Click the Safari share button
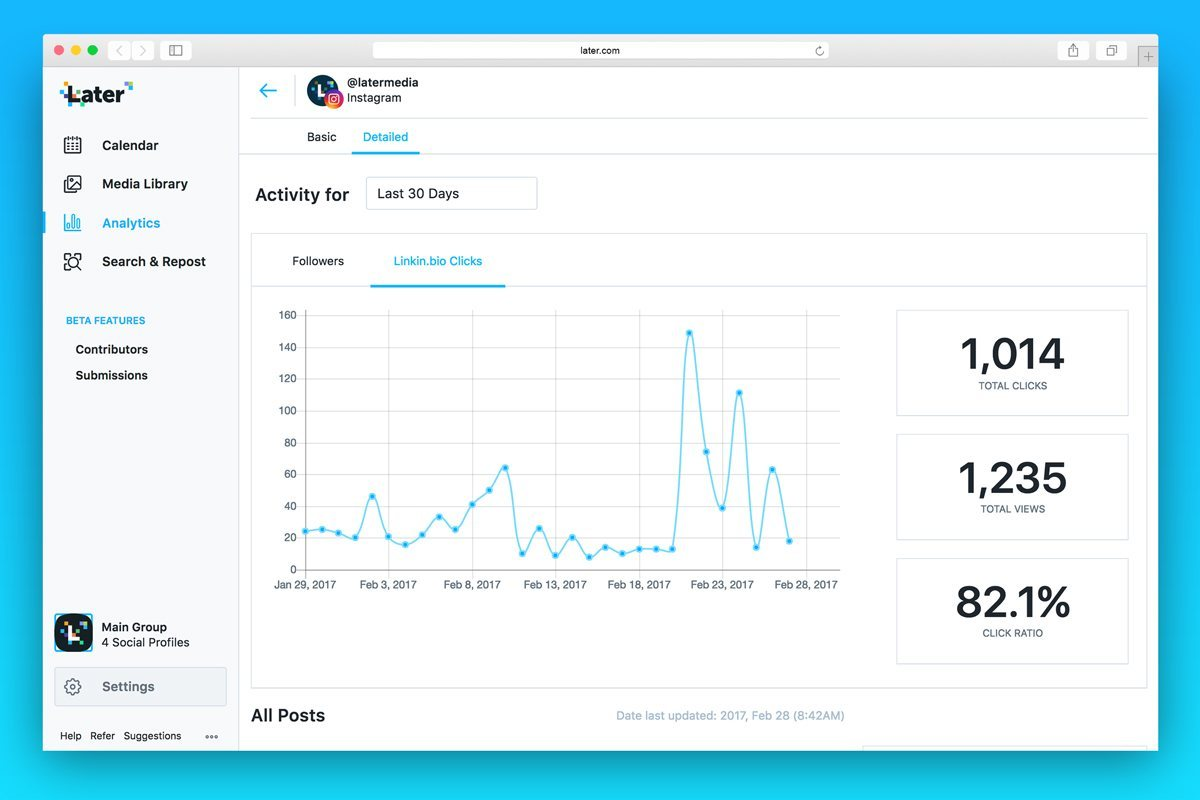The height and width of the screenshot is (800, 1200). click(1073, 50)
